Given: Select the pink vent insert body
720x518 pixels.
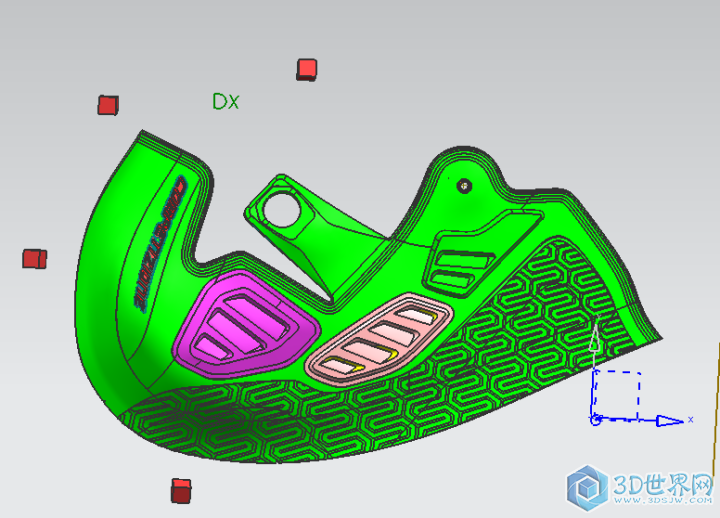Looking at the screenshot, I should pyautogui.click(x=379, y=338).
